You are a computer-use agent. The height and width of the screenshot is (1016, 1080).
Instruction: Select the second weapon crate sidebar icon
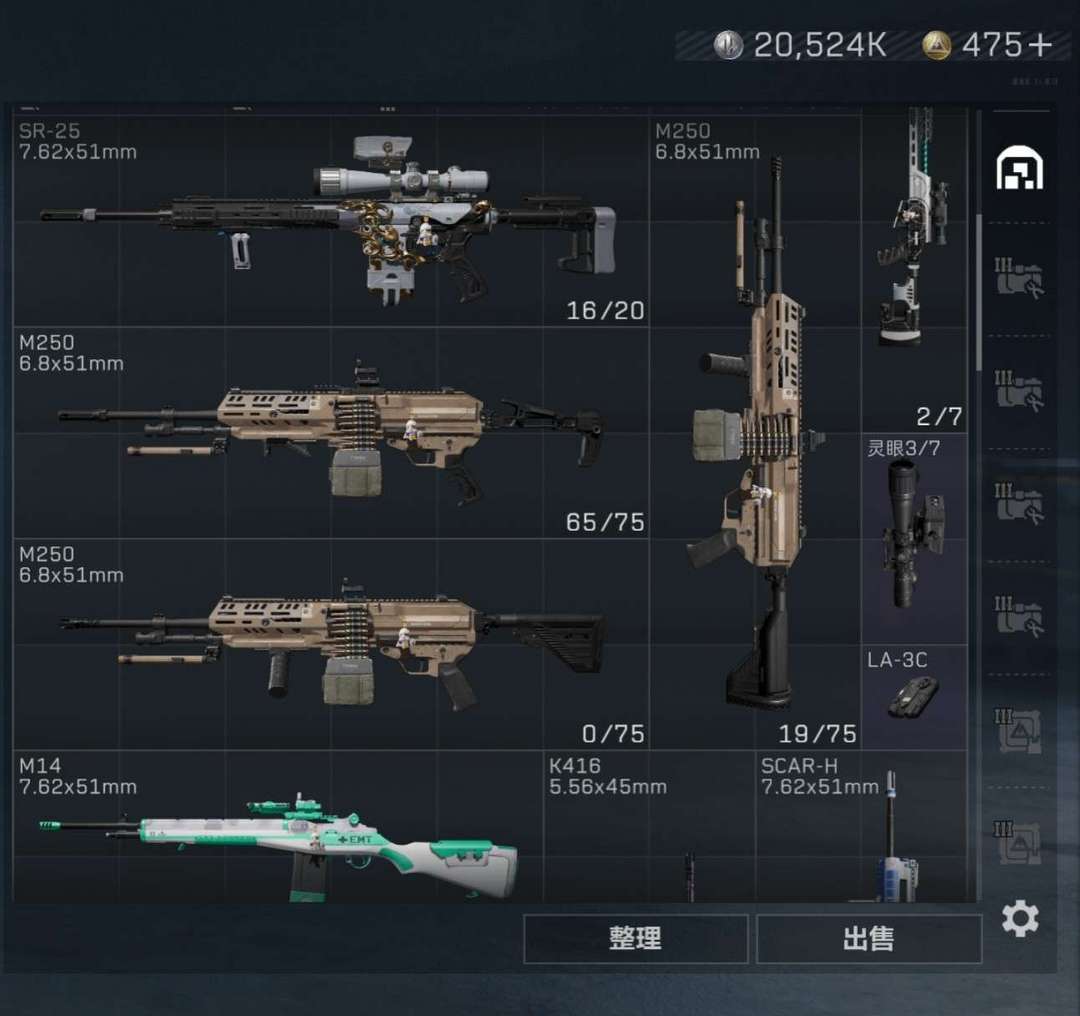(x=1019, y=391)
